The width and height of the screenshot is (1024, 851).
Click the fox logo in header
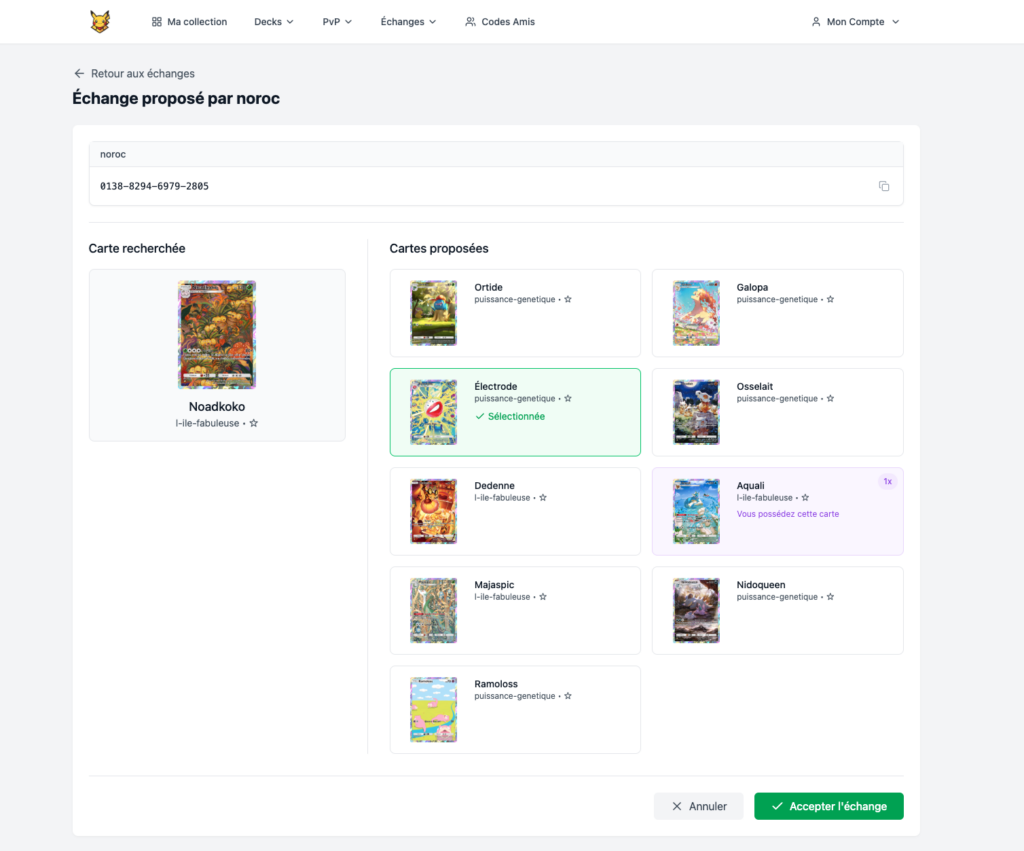pos(100,22)
